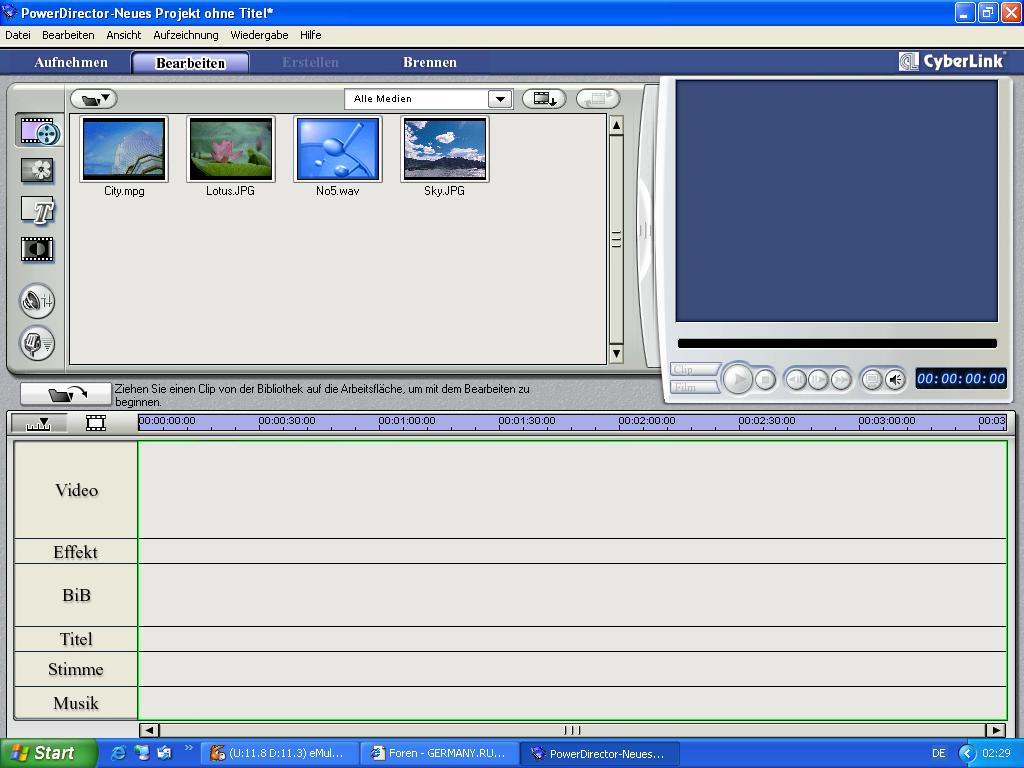Select the Effekt track label
Screen dimensions: 1024x768
click(x=76, y=552)
